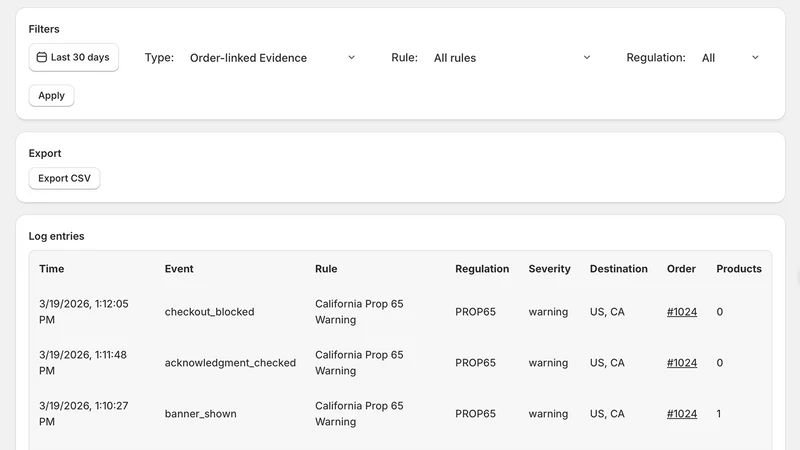Click the Export section heading
The height and width of the screenshot is (450, 800).
(x=45, y=153)
